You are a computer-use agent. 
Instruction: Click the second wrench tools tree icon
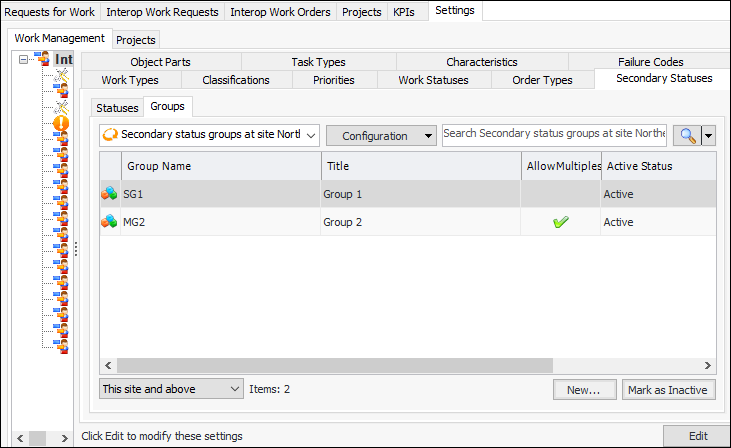(x=61, y=108)
